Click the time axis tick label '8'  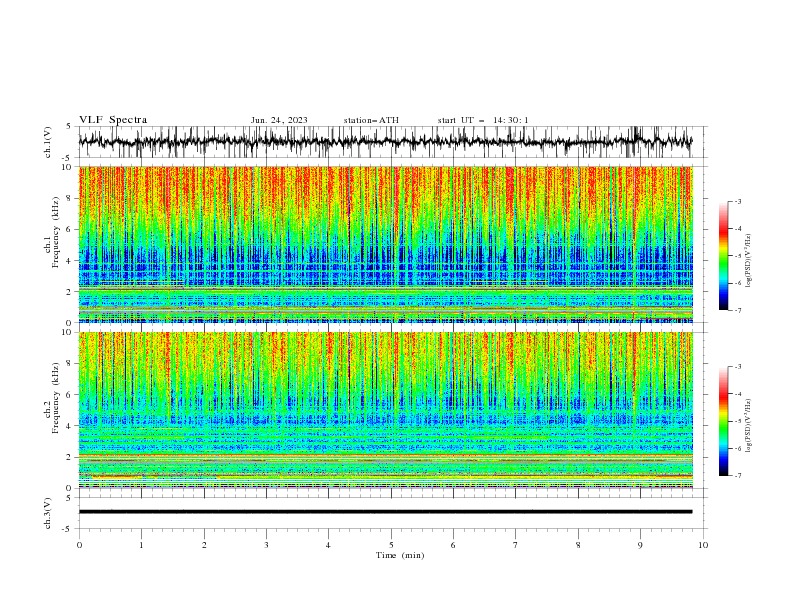click(x=578, y=545)
